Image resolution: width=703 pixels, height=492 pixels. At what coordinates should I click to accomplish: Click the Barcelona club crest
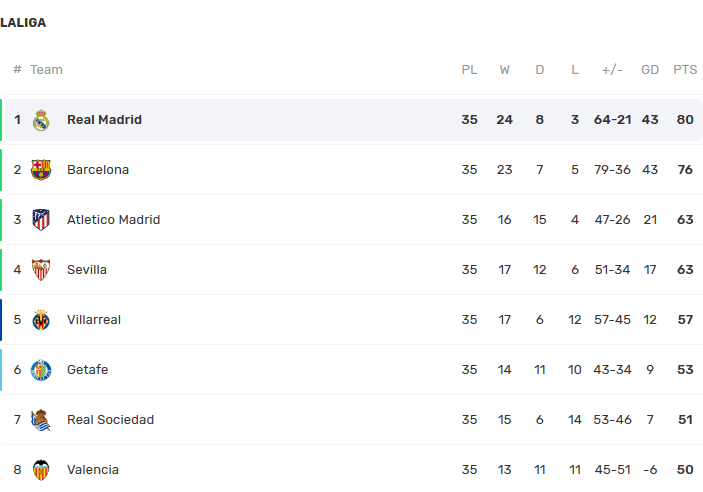pyautogui.click(x=41, y=170)
